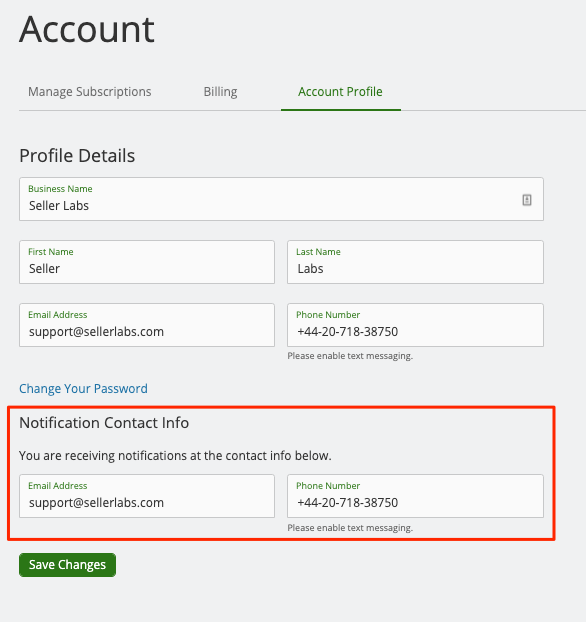Click the Account page heading
586x622 pixels.
coord(87,29)
